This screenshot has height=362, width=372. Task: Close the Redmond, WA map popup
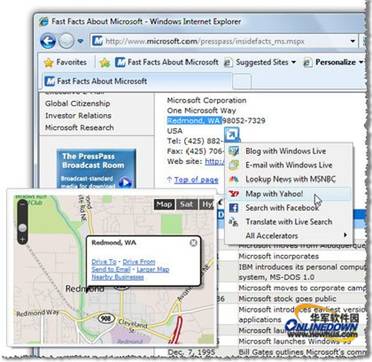click(x=193, y=243)
